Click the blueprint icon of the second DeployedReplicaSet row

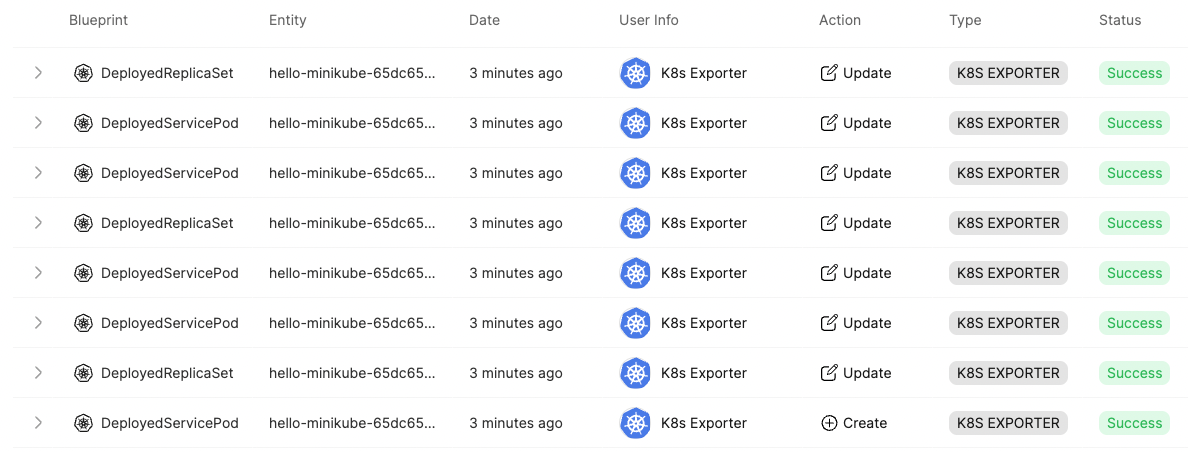coord(83,223)
